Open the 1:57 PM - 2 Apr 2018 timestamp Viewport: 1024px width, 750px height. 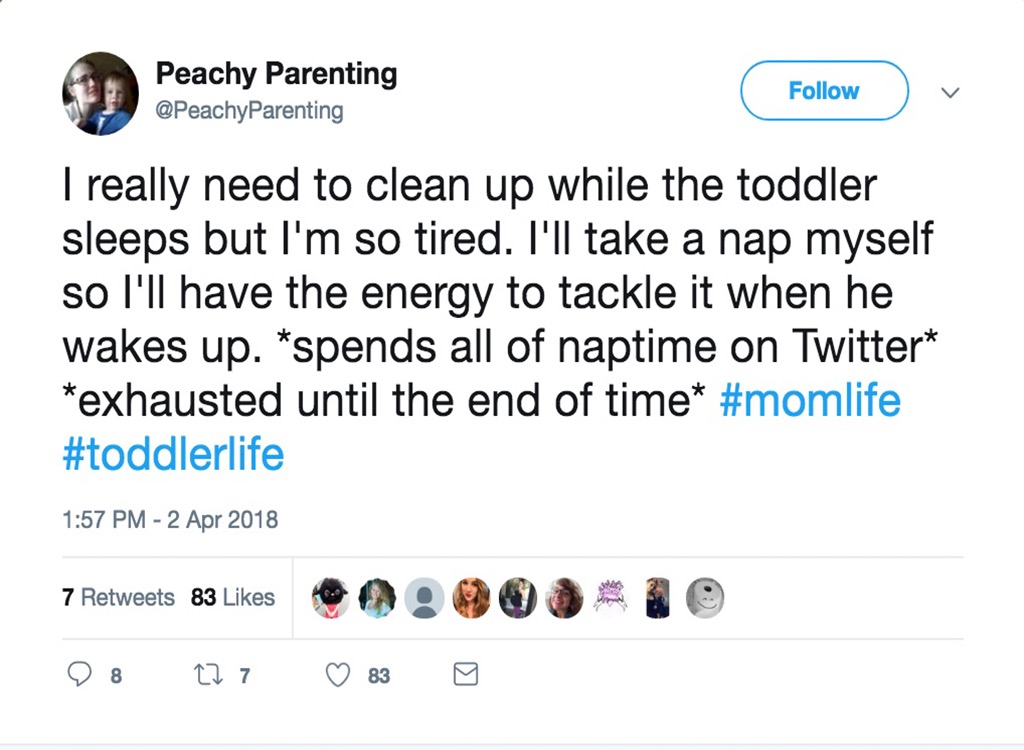pyautogui.click(x=170, y=520)
